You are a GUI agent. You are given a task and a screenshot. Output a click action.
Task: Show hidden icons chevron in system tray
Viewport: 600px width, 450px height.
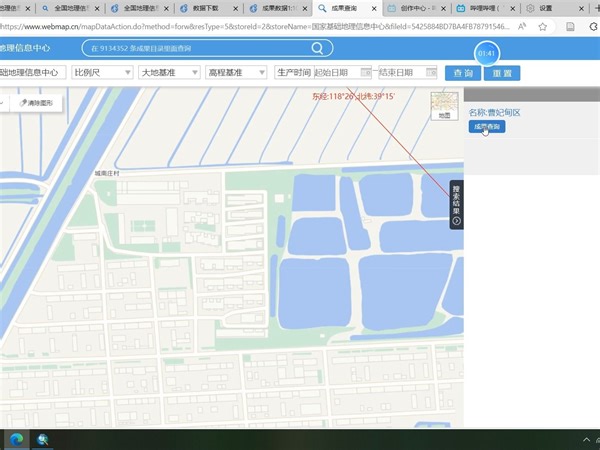[x=586, y=440]
